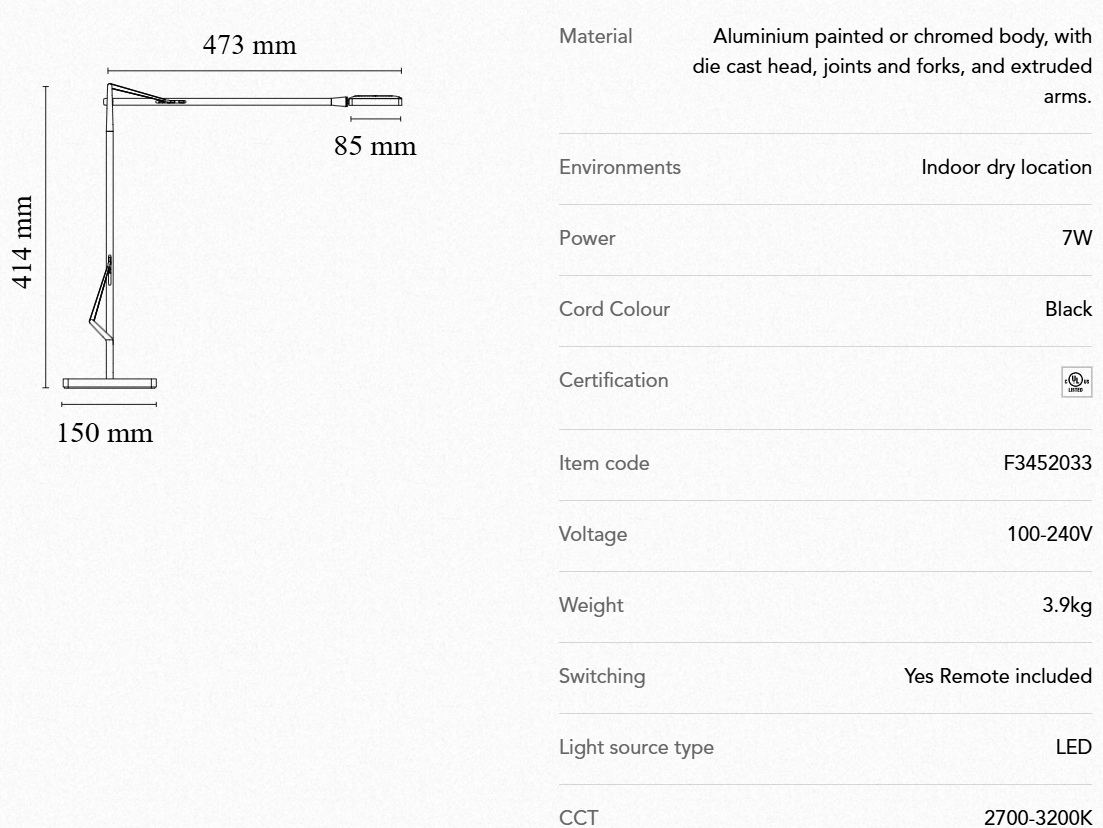1103x828 pixels.
Task: Select the Aluminium material description text
Action: pyautogui.click(x=892, y=67)
